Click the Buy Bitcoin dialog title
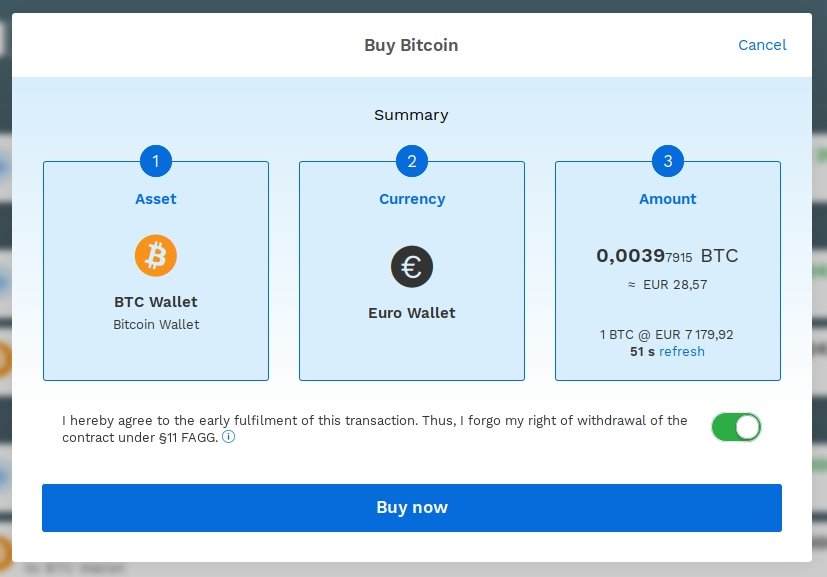 tap(411, 45)
